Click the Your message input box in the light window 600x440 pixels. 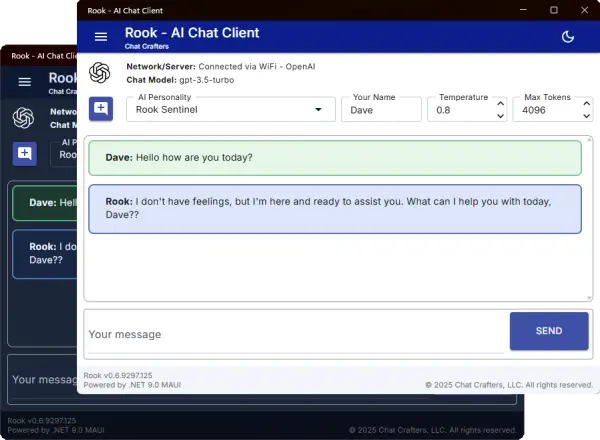pyautogui.click(x=296, y=334)
